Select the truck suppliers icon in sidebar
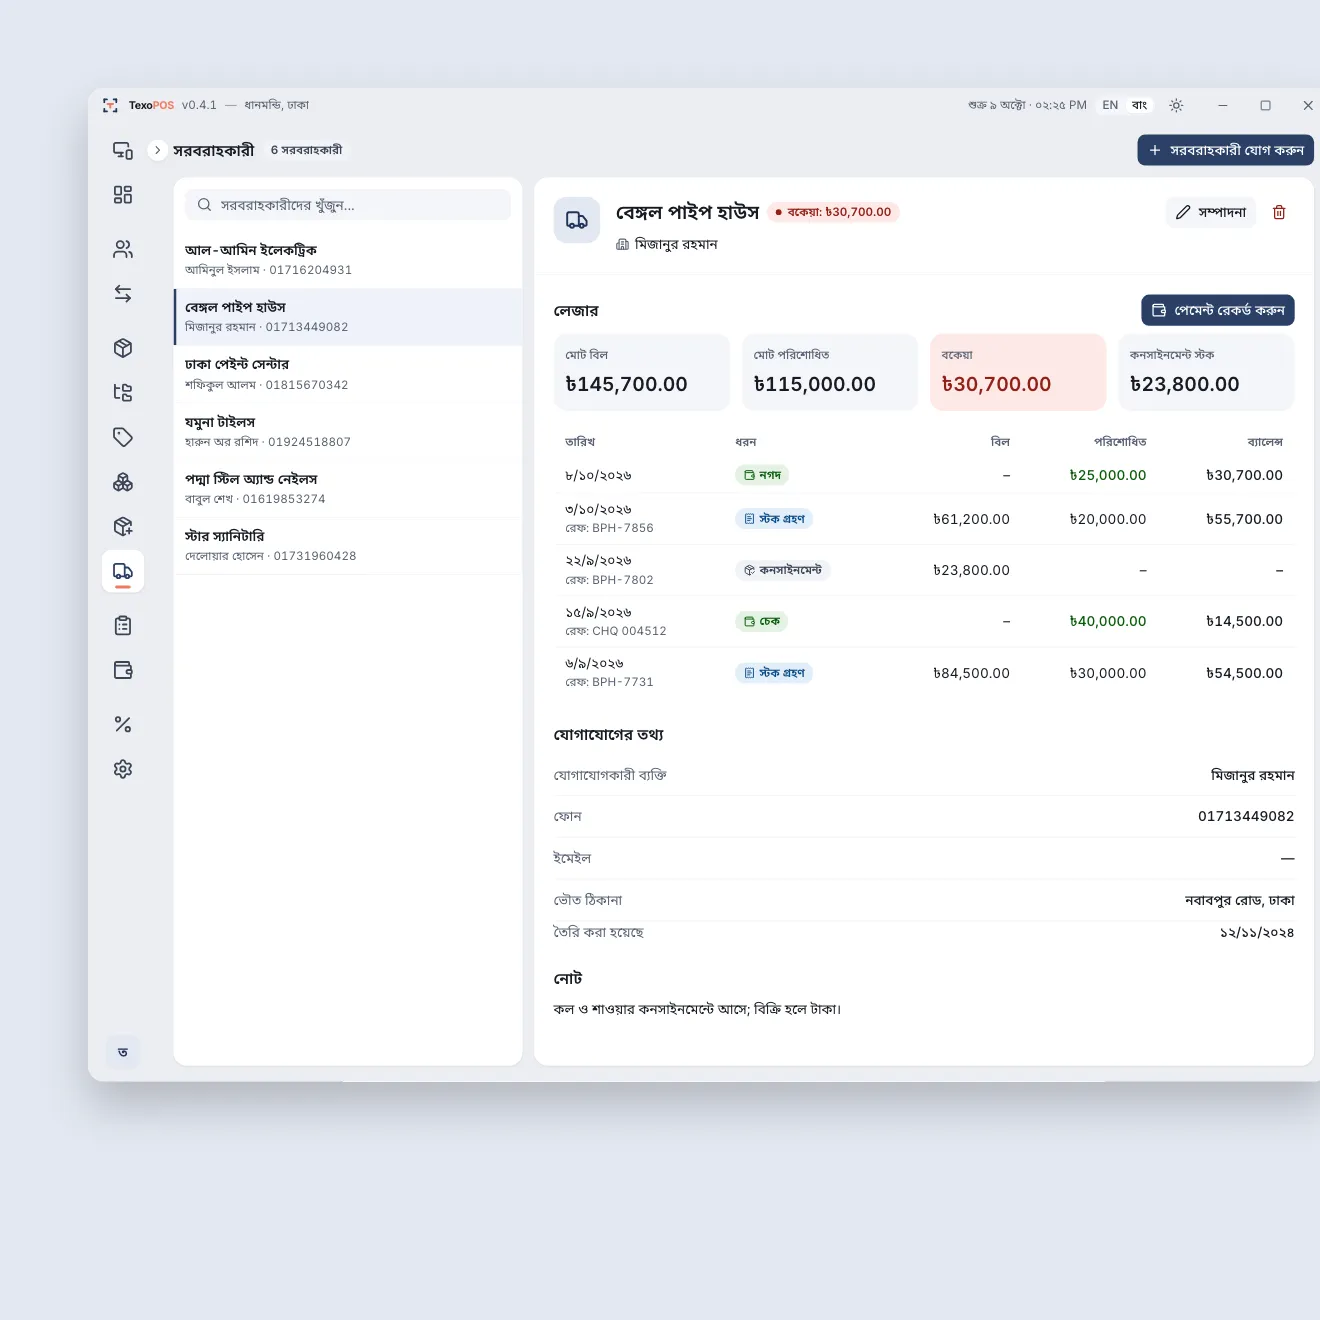This screenshot has height=1320, width=1320. (x=123, y=571)
